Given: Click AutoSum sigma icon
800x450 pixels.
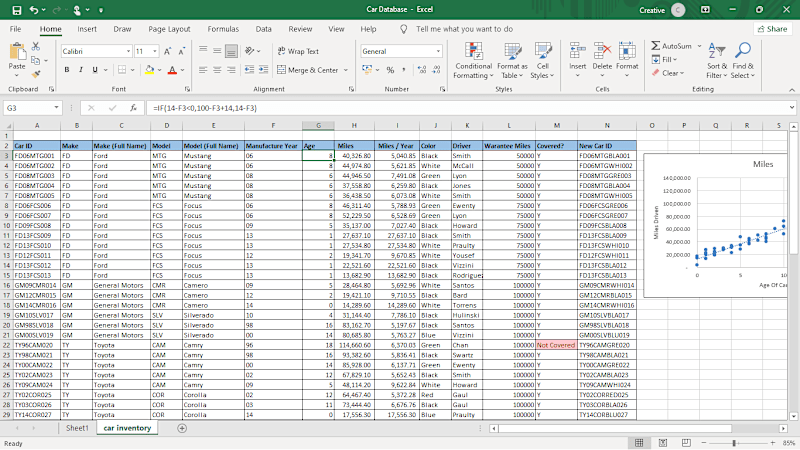Looking at the screenshot, I should click(656, 46).
